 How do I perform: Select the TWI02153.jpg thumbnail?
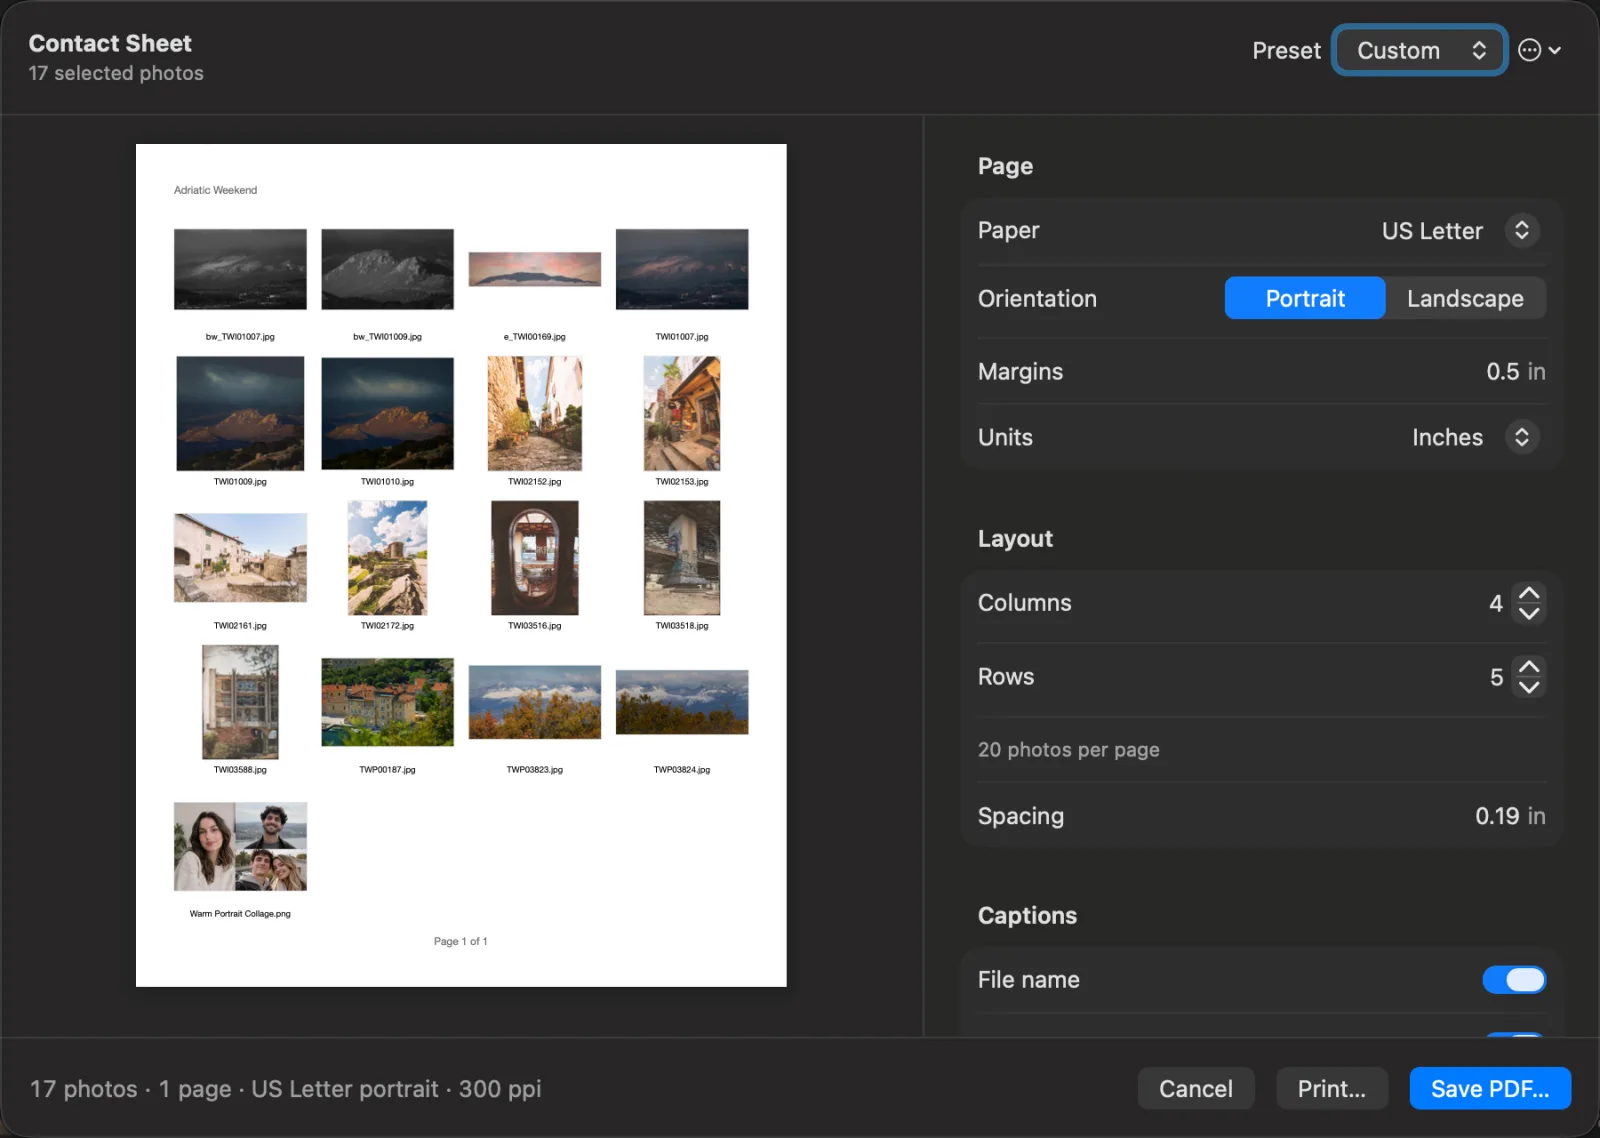pos(682,413)
